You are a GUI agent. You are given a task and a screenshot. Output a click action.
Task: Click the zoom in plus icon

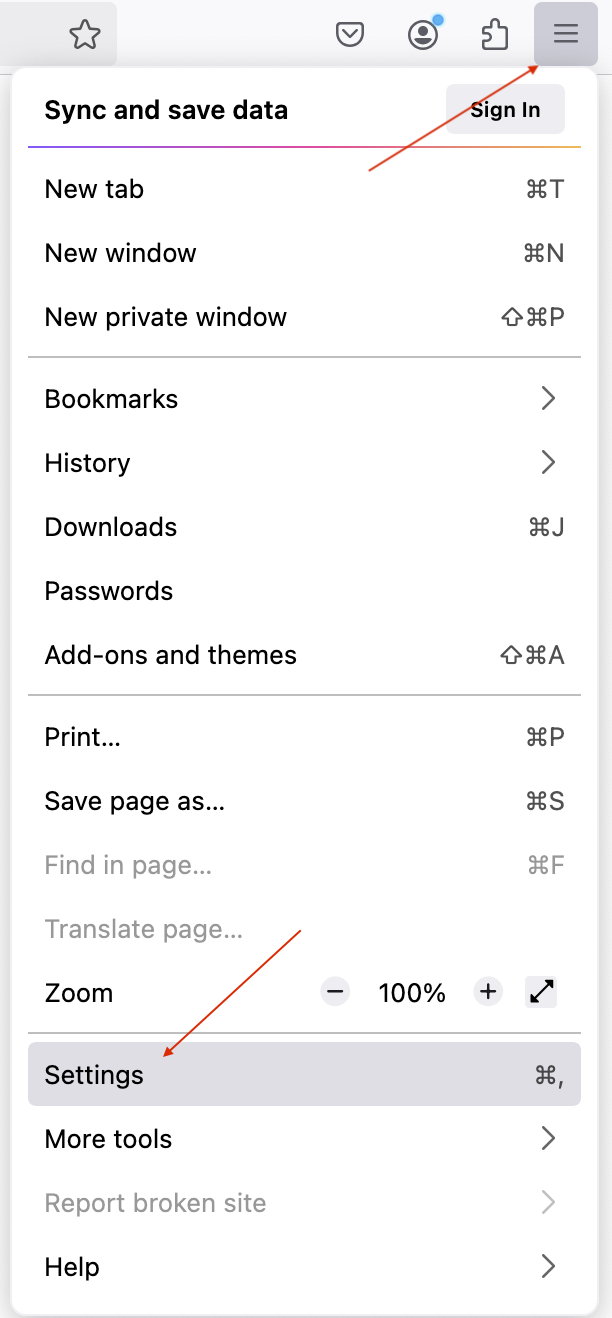488,992
